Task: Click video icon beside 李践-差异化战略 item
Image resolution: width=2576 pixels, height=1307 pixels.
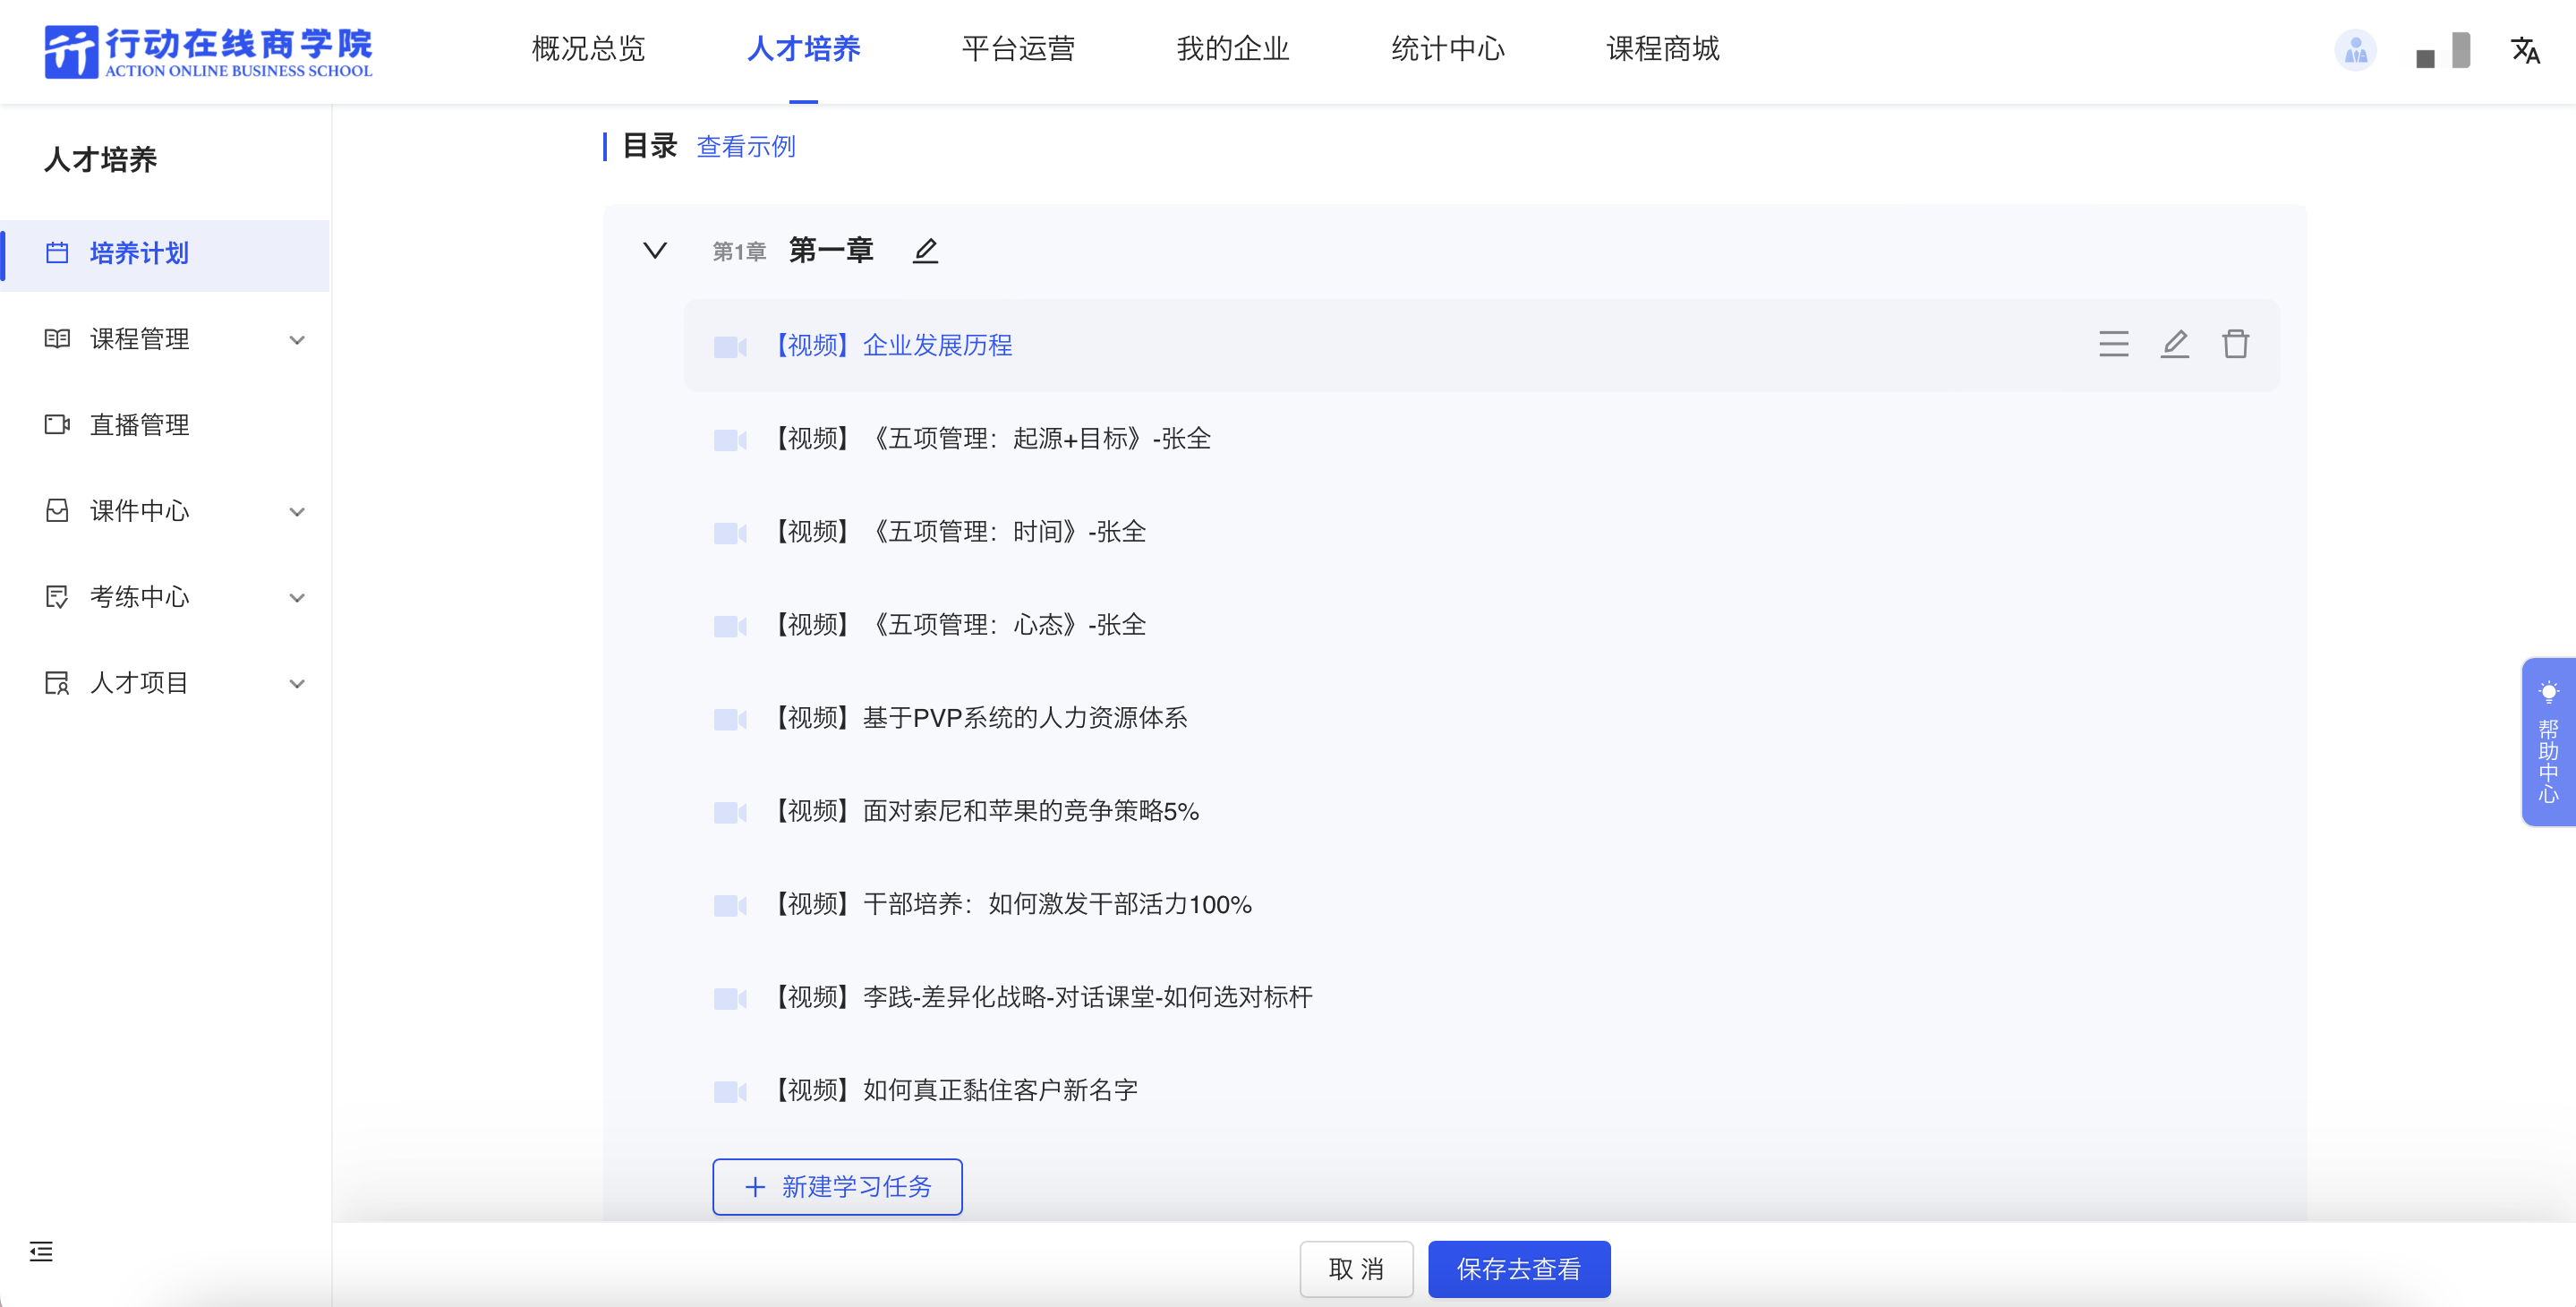Action: [x=730, y=998]
